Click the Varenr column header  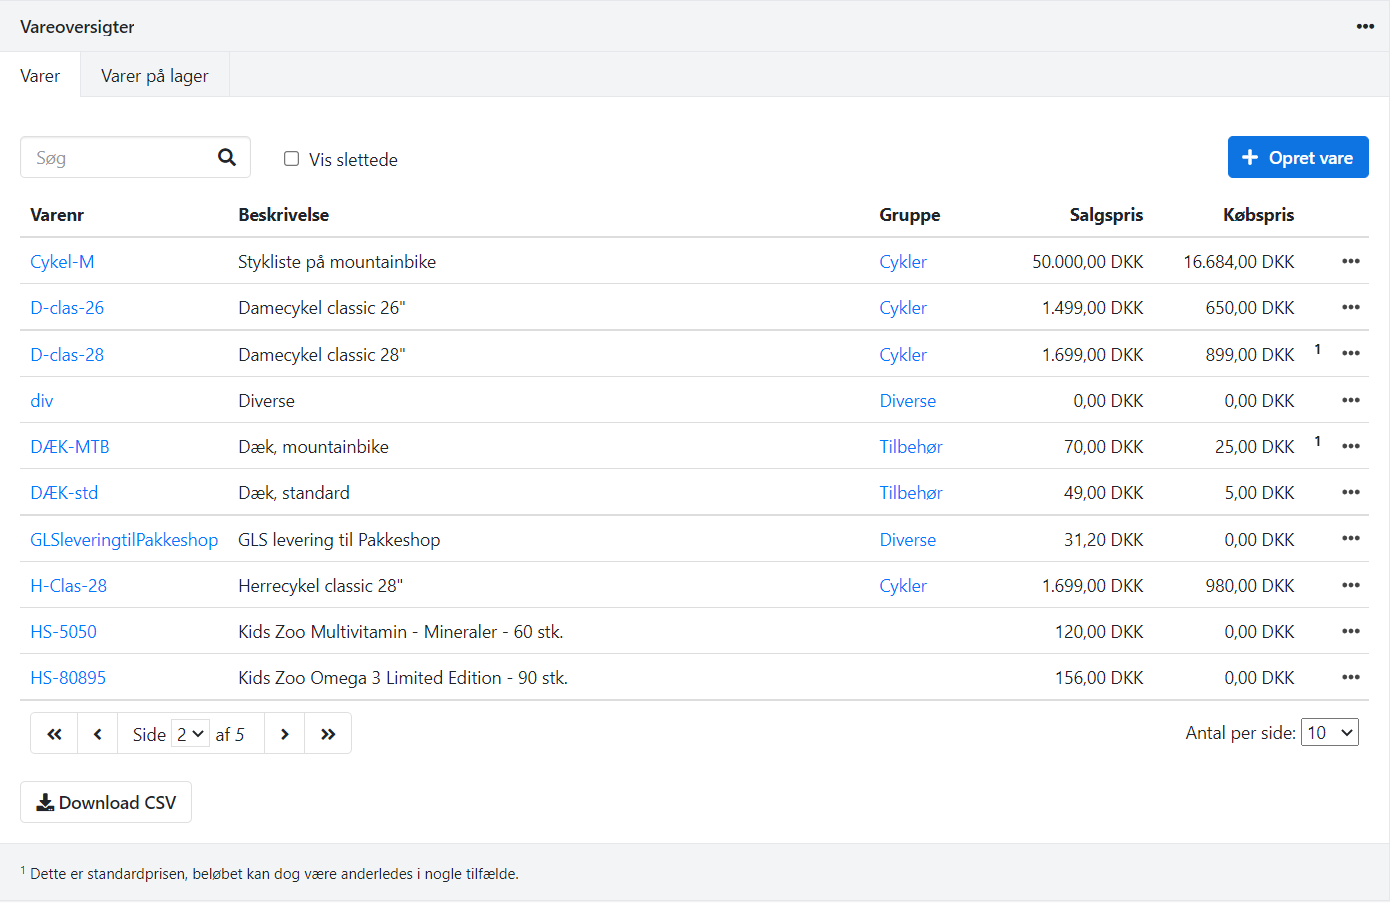[x=57, y=215]
